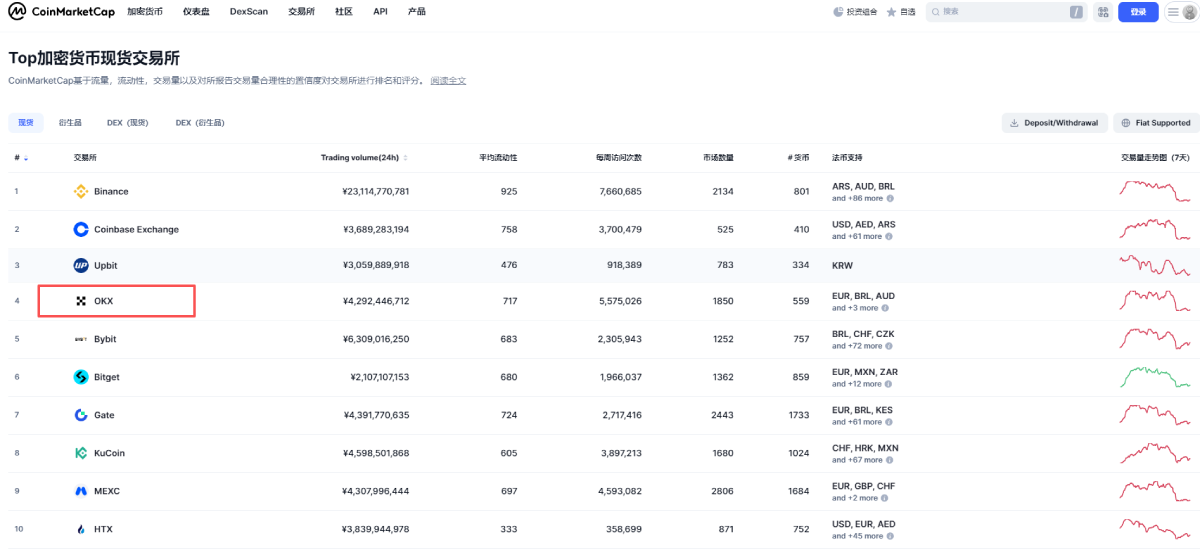Click info icon next to HTX +45 more

[x=889, y=536]
